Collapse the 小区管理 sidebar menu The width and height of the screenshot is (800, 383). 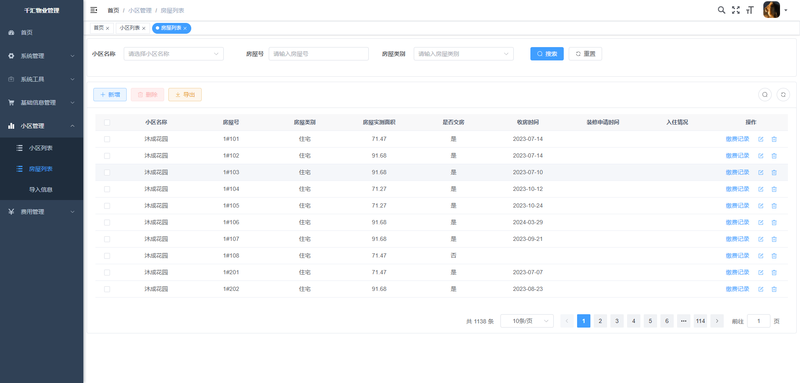point(41,126)
